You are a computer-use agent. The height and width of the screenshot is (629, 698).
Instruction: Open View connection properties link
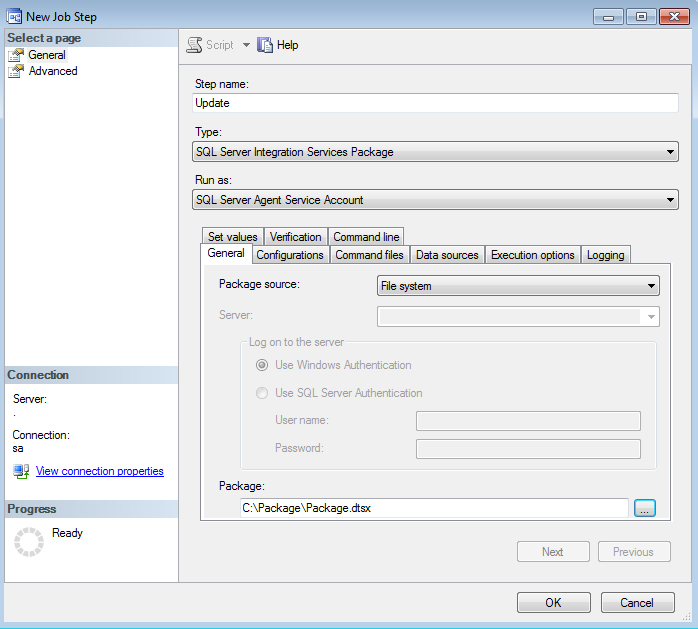point(100,471)
